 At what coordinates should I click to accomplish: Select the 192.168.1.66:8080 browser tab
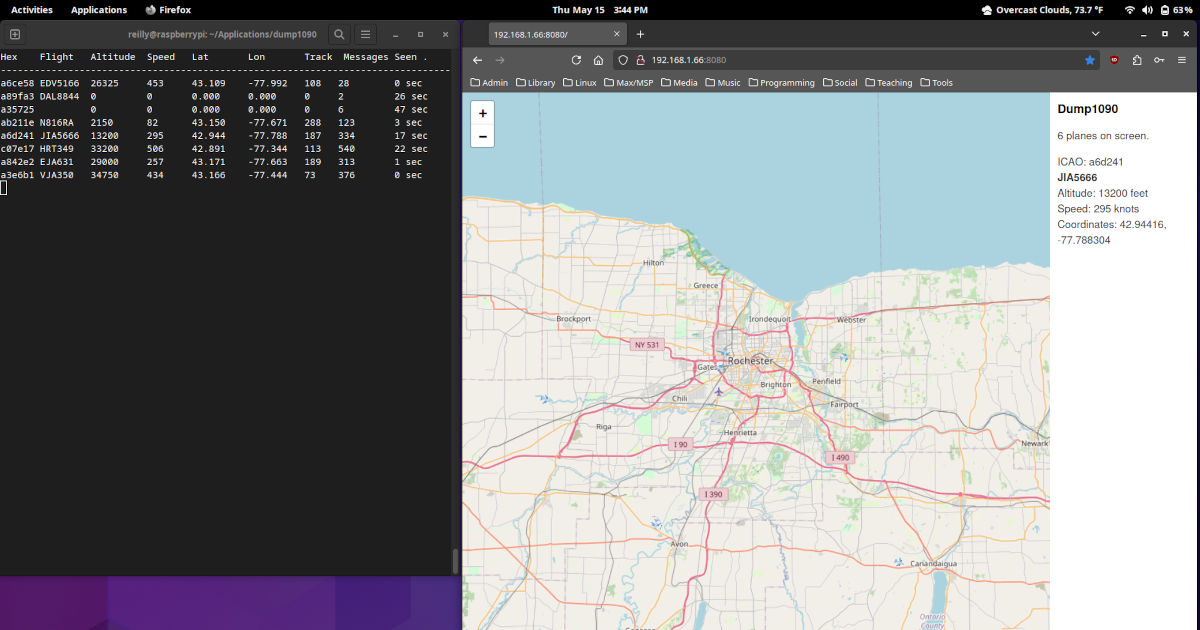(x=540, y=33)
